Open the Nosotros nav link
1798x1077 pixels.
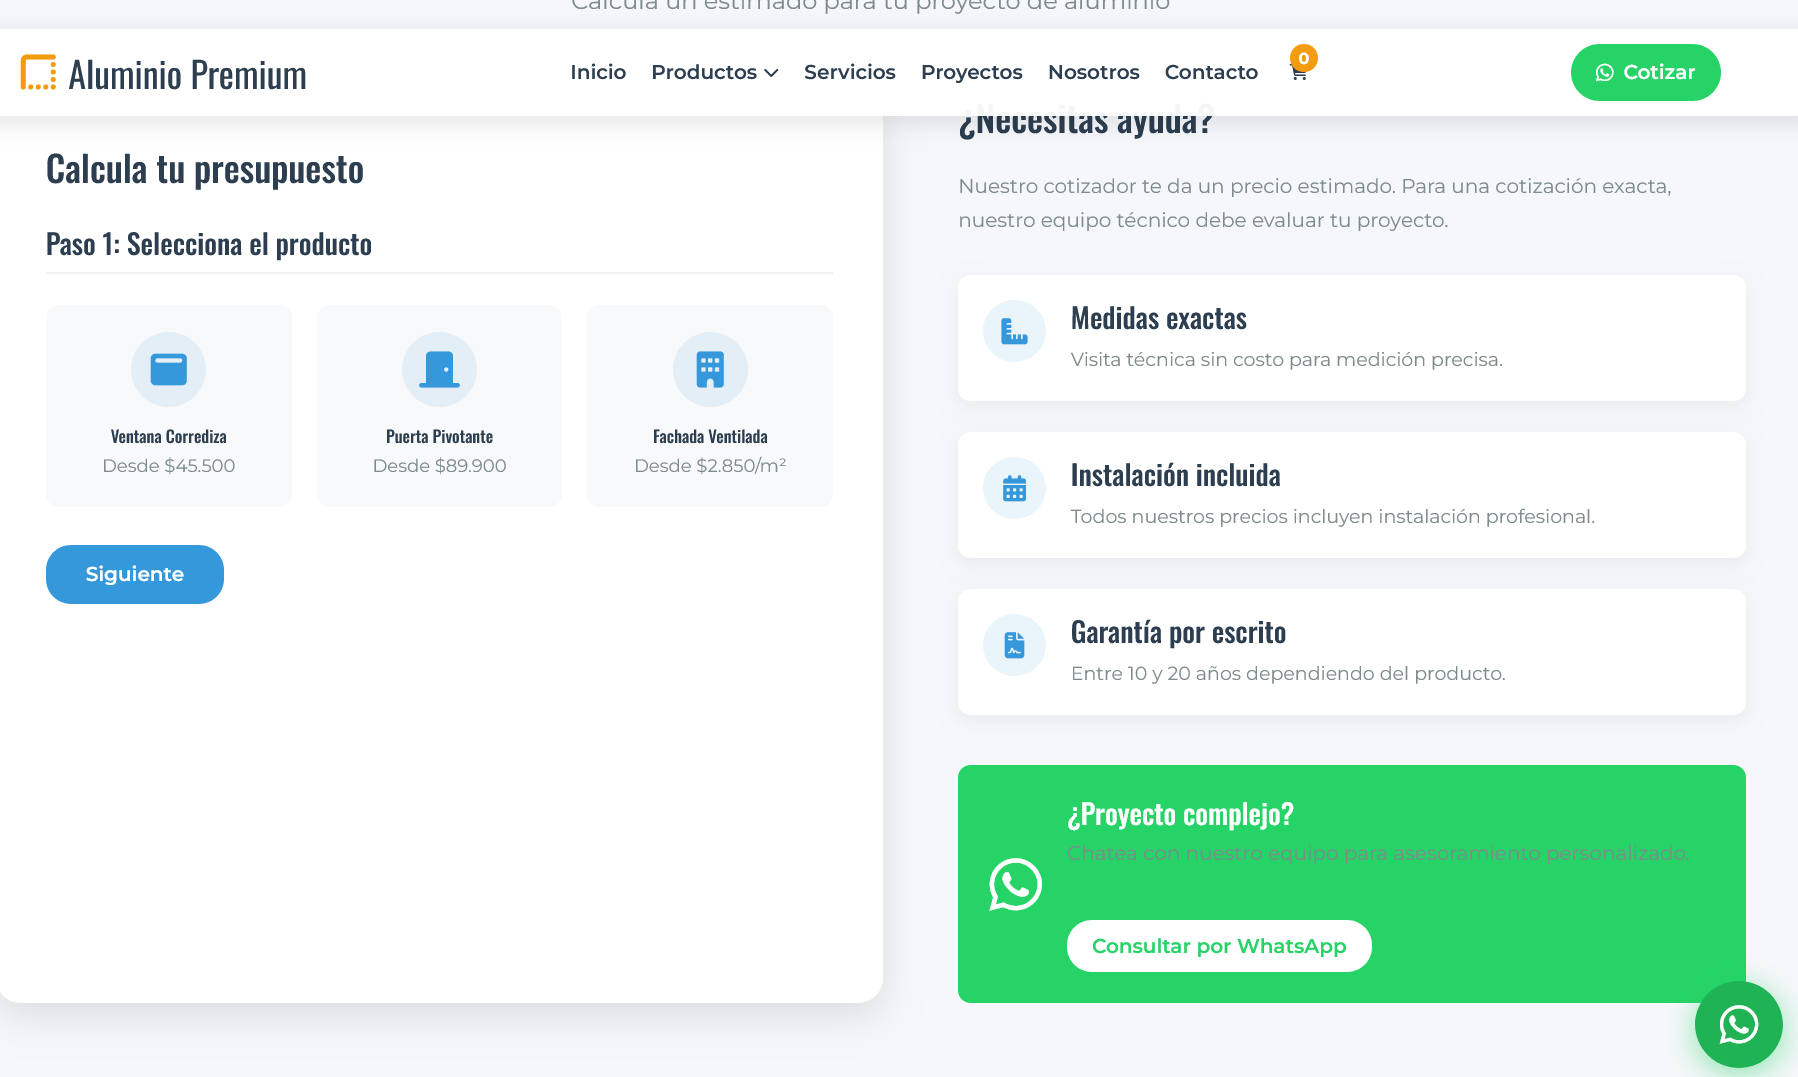click(x=1093, y=72)
